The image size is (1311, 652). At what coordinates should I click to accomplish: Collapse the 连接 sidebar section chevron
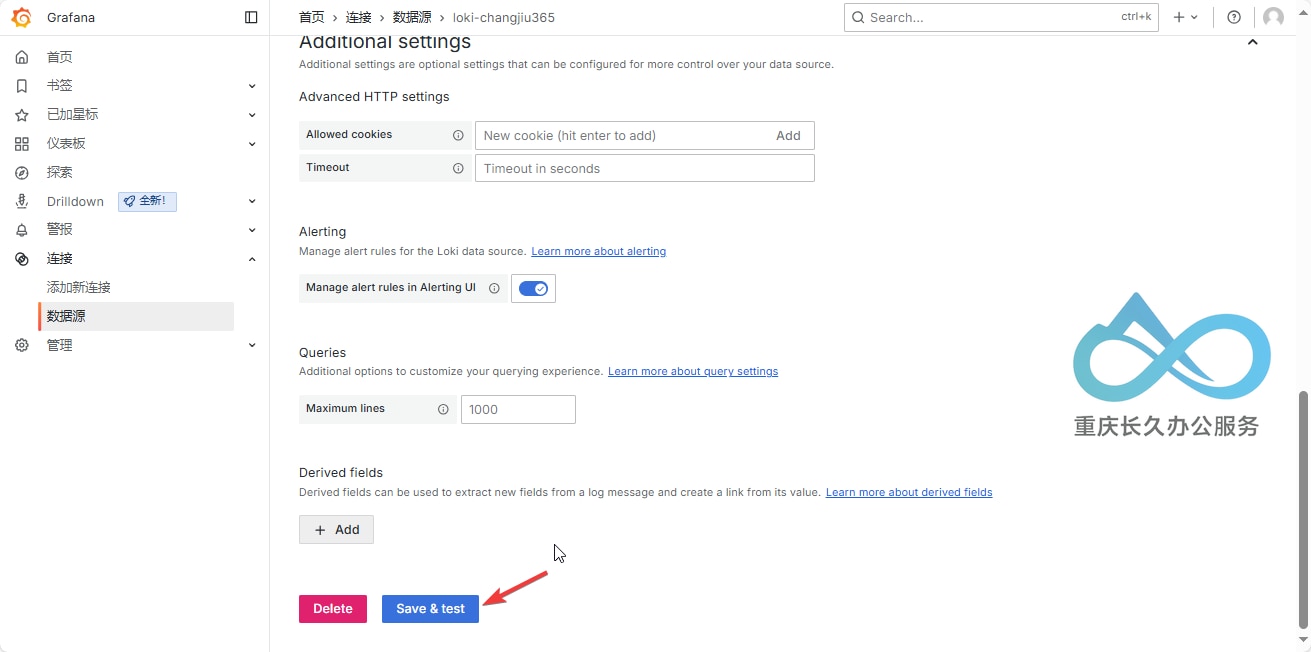[252, 259]
